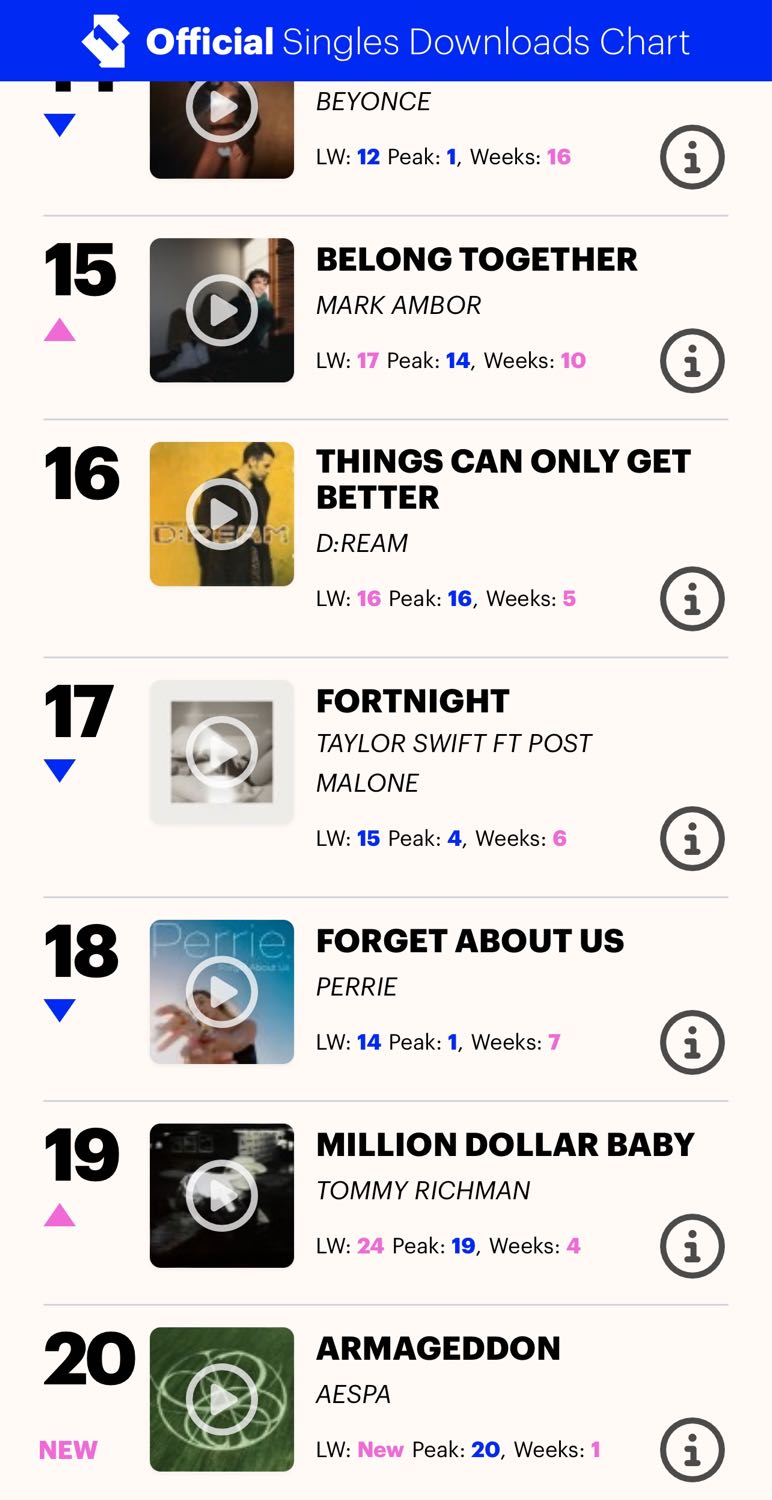Show info for Fortnight
This screenshot has width=772, height=1500.
[692, 839]
